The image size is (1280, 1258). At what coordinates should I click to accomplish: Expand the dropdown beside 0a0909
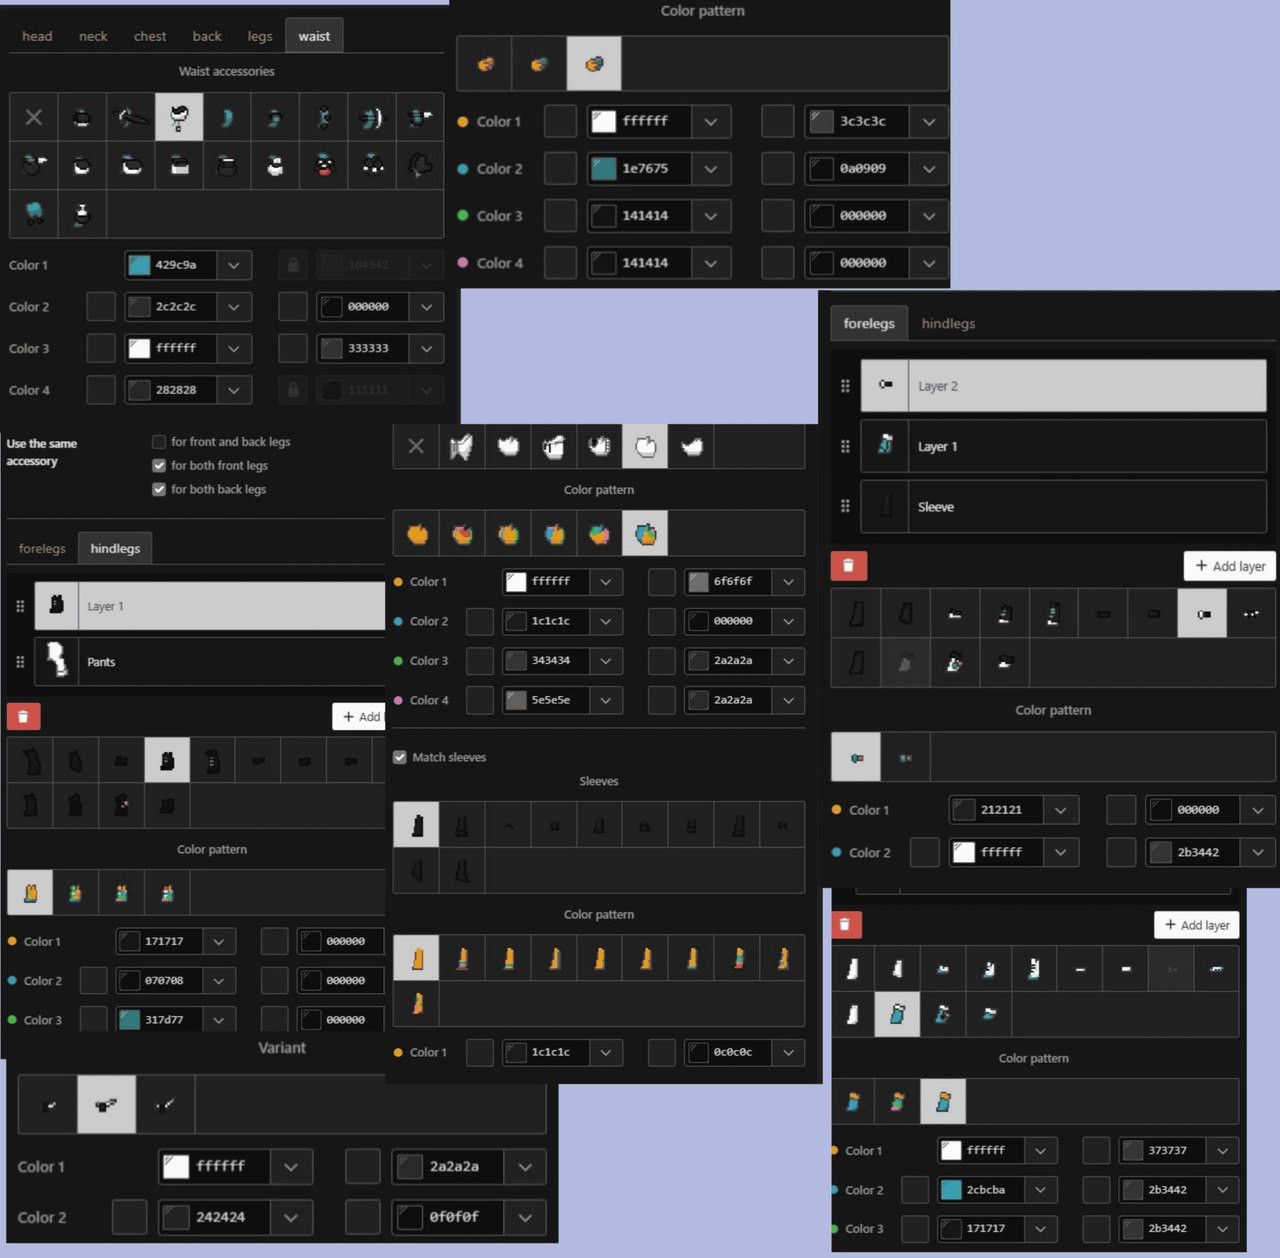[x=929, y=169]
